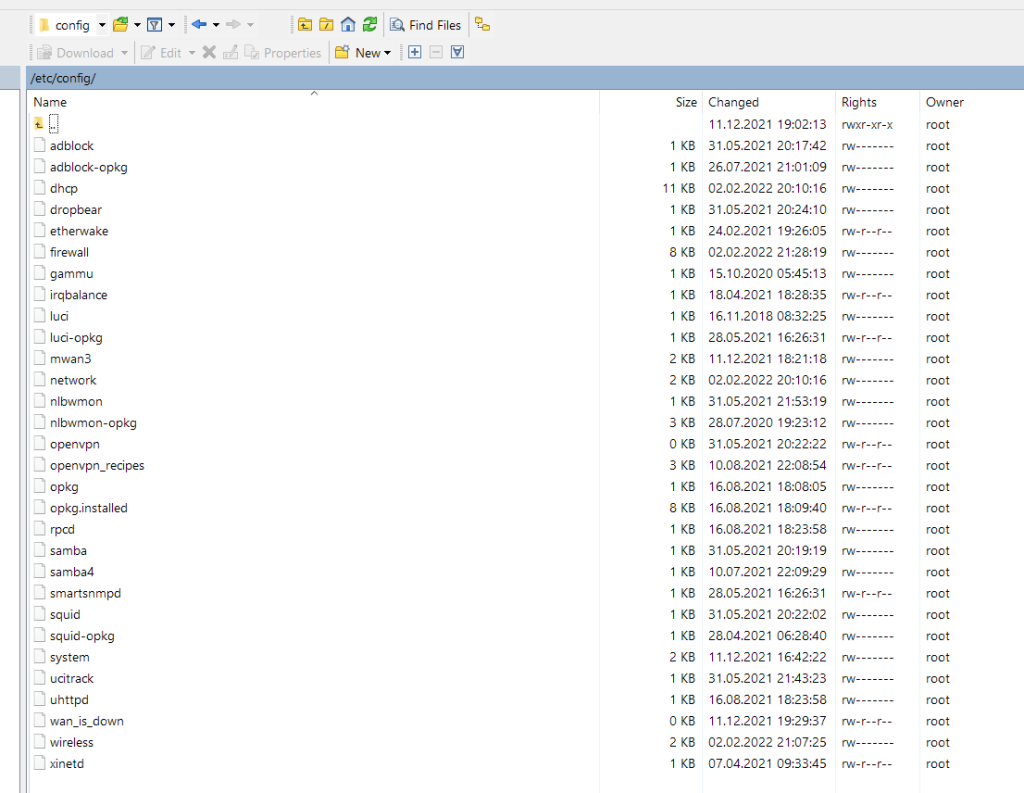This screenshot has height=793, width=1024.
Task: Go back with the blue arrow
Action: click(x=199, y=25)
